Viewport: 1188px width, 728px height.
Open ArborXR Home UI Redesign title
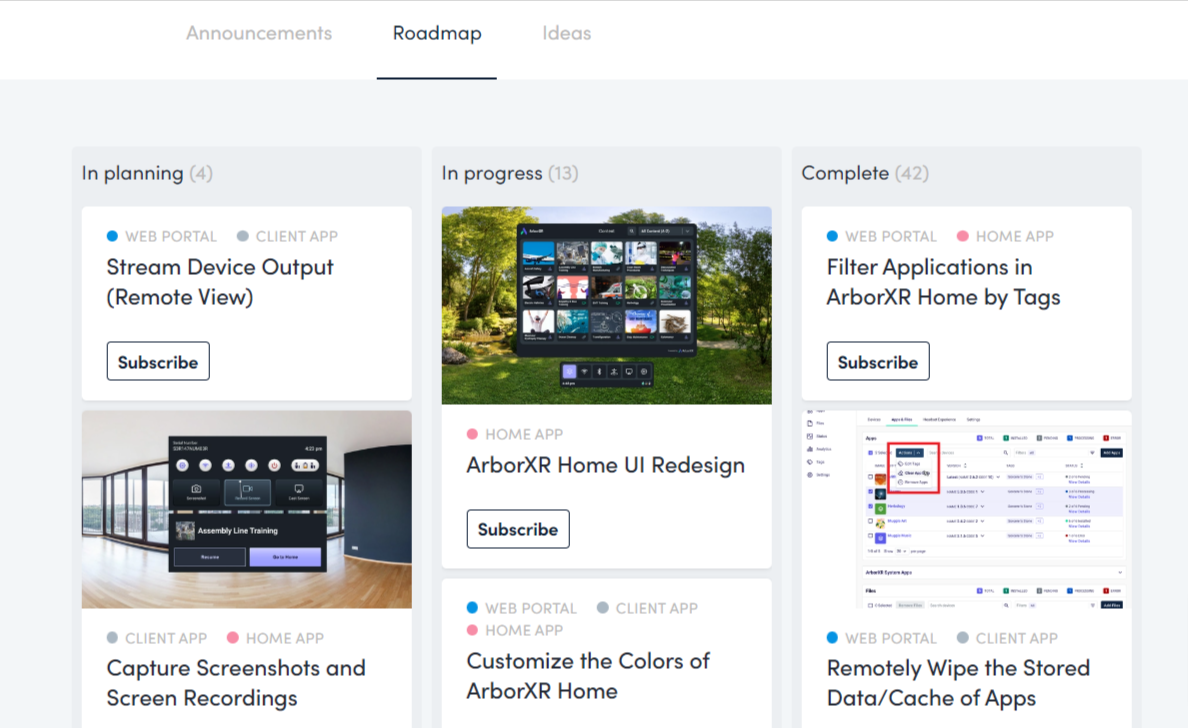click(605, 464)
